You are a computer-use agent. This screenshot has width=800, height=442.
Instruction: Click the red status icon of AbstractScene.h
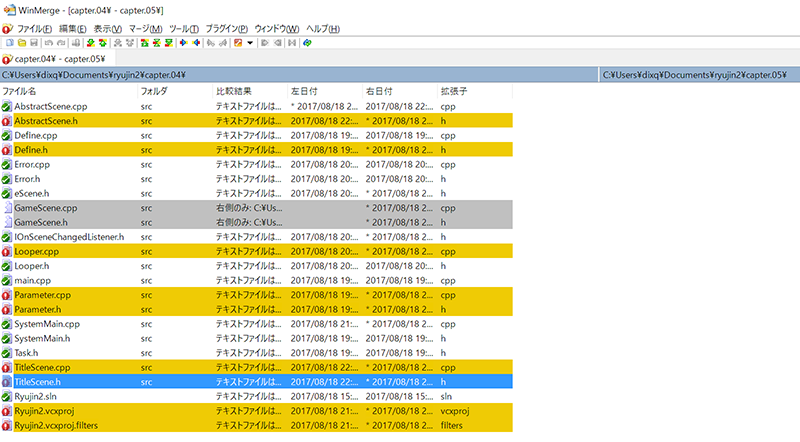click(x=6, y=121)
